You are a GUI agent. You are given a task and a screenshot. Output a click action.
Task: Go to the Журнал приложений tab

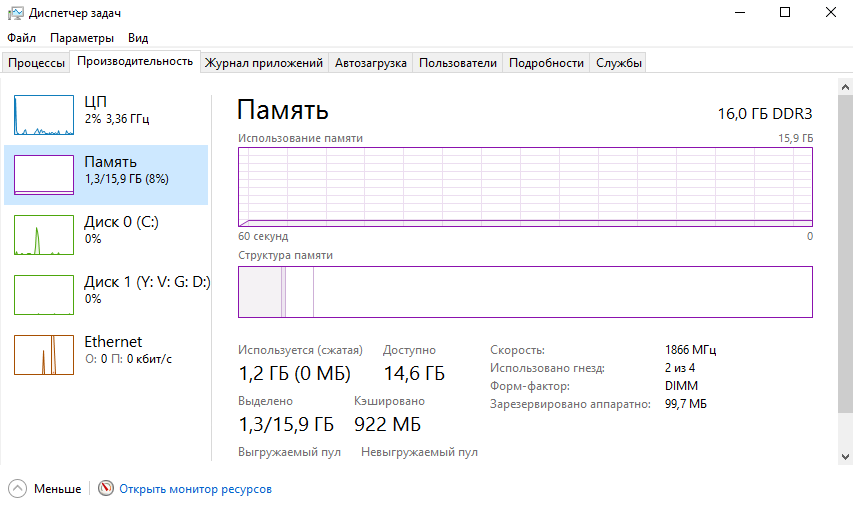(264, 63)
